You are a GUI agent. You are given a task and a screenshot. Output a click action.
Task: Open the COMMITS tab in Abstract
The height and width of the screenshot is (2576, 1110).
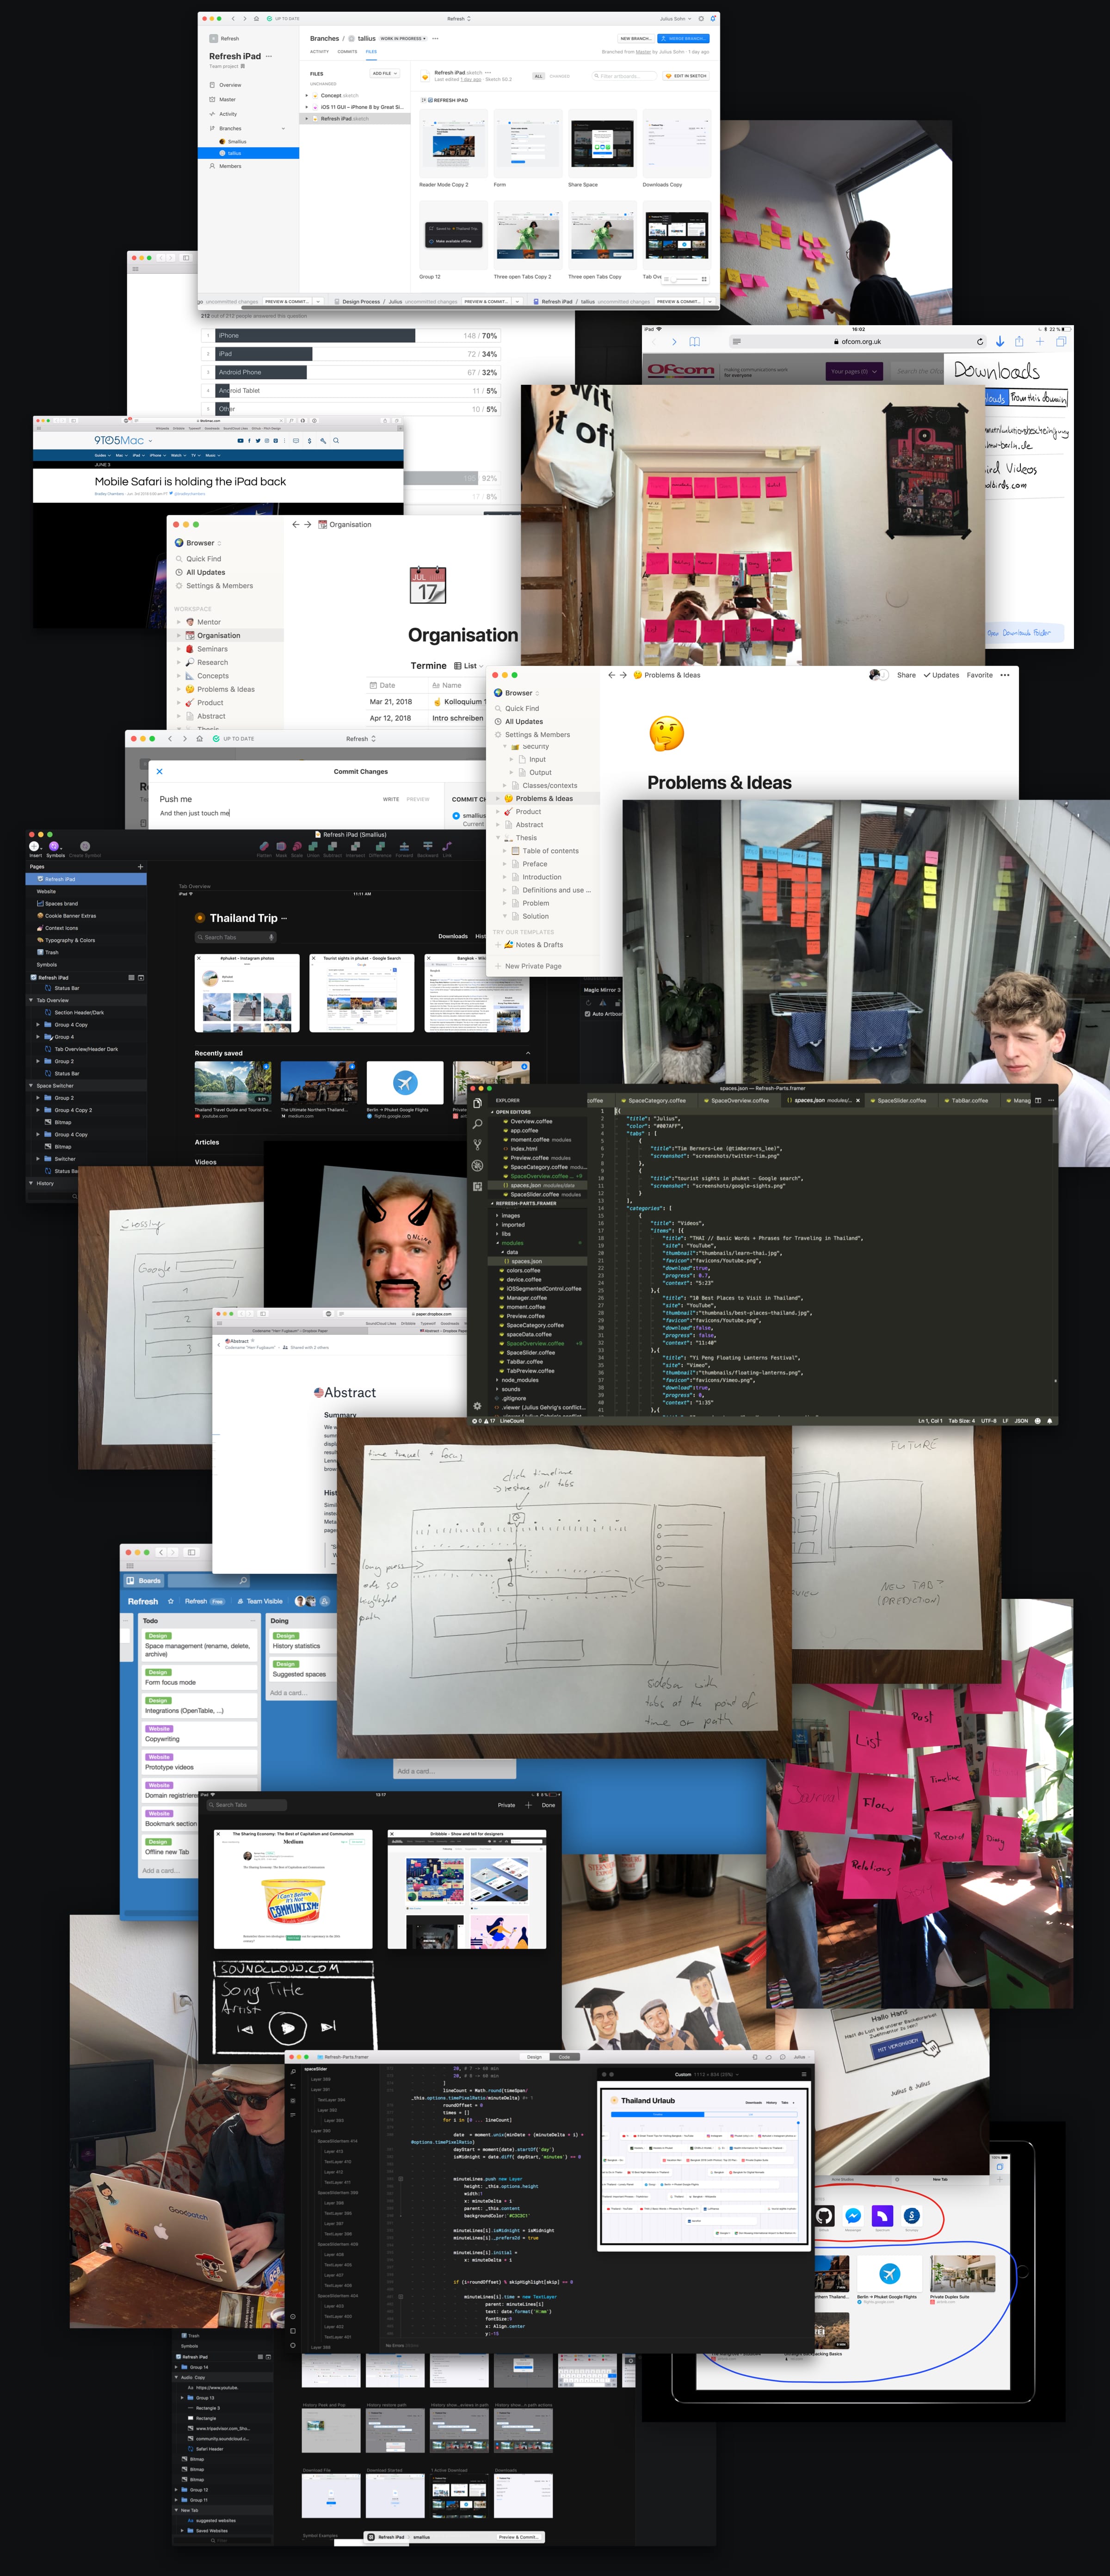347,51
